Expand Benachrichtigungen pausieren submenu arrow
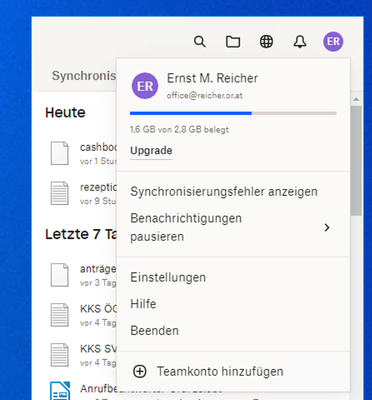This screenshot has width=372, height=400. [x=327, y=228]
